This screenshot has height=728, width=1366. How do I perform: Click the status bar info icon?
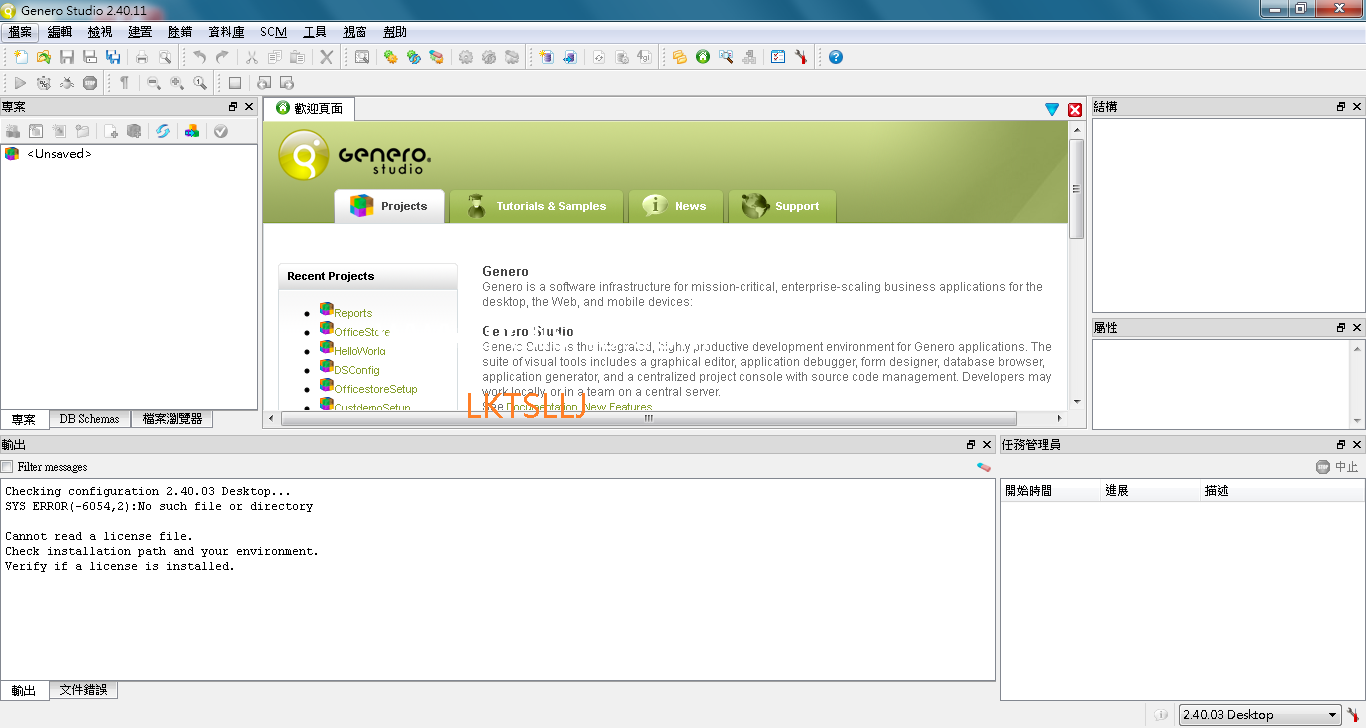tap(1161, 715)
